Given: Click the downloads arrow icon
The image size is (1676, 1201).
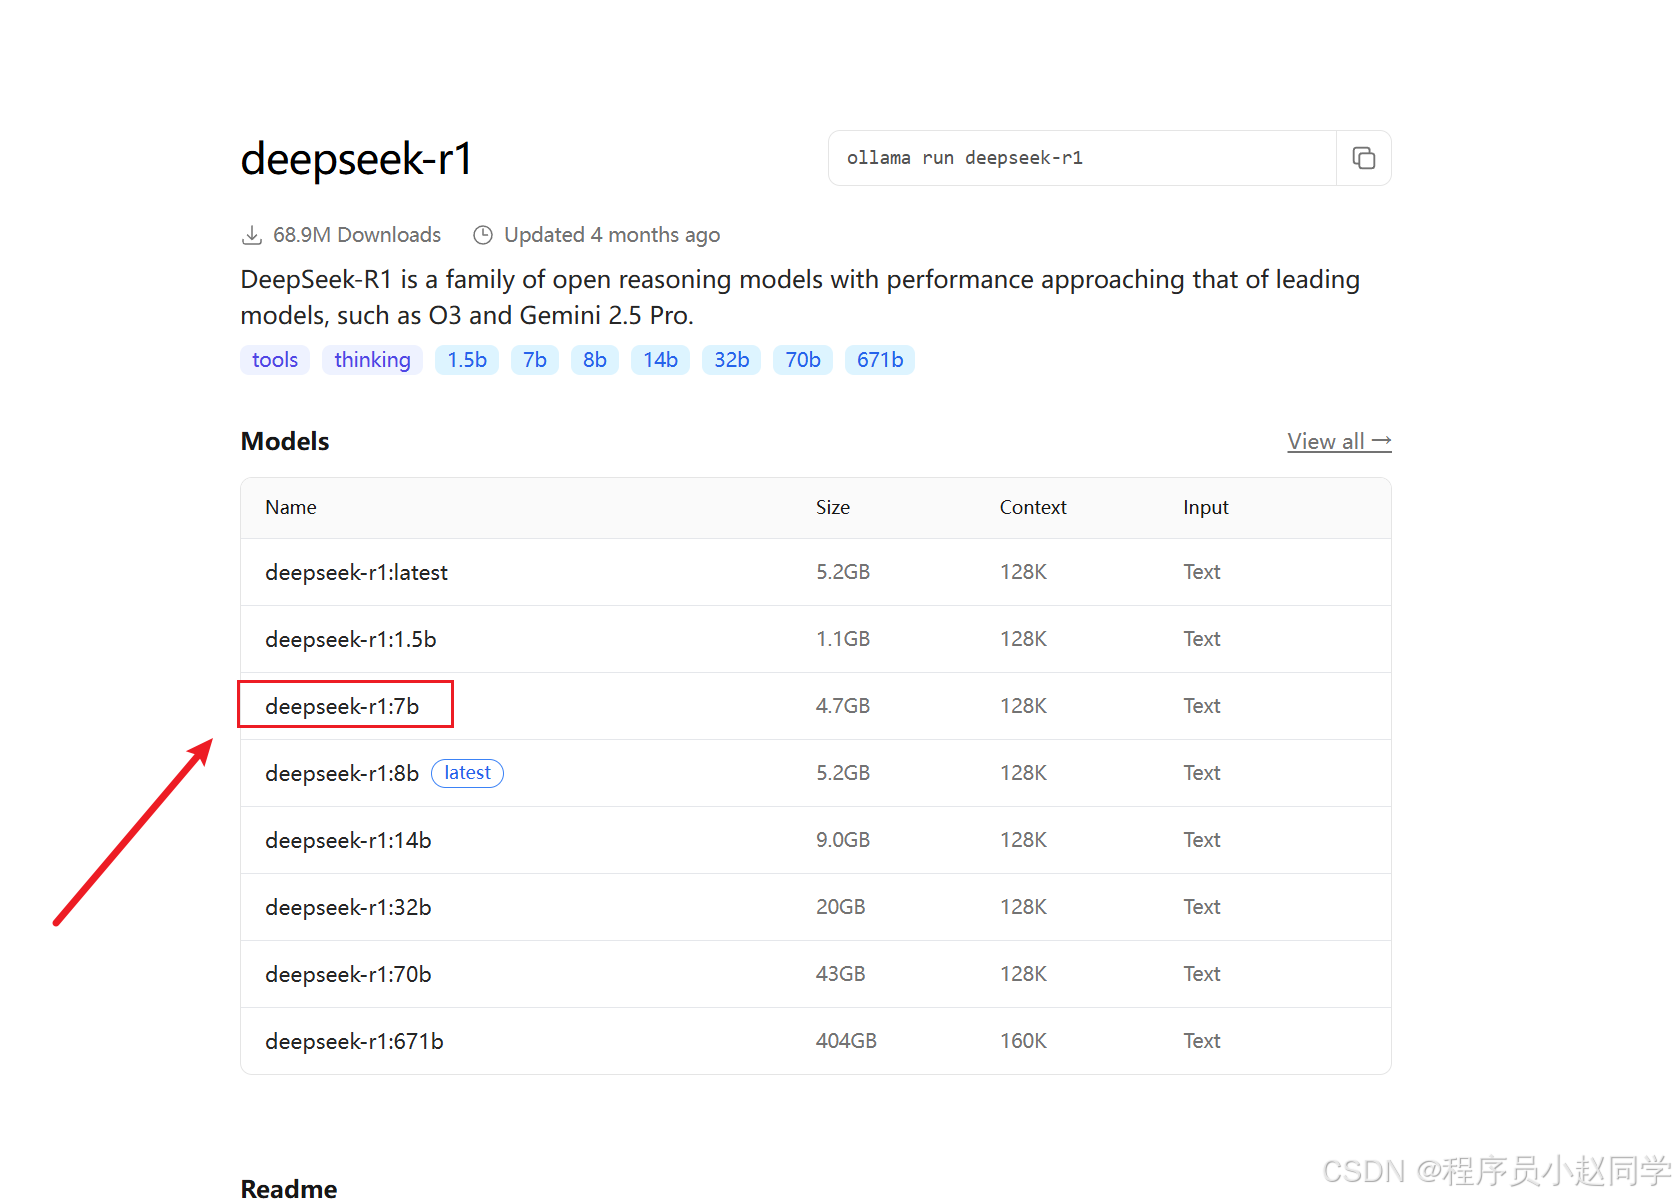Looking at the screenshot, I should [252, 235].
